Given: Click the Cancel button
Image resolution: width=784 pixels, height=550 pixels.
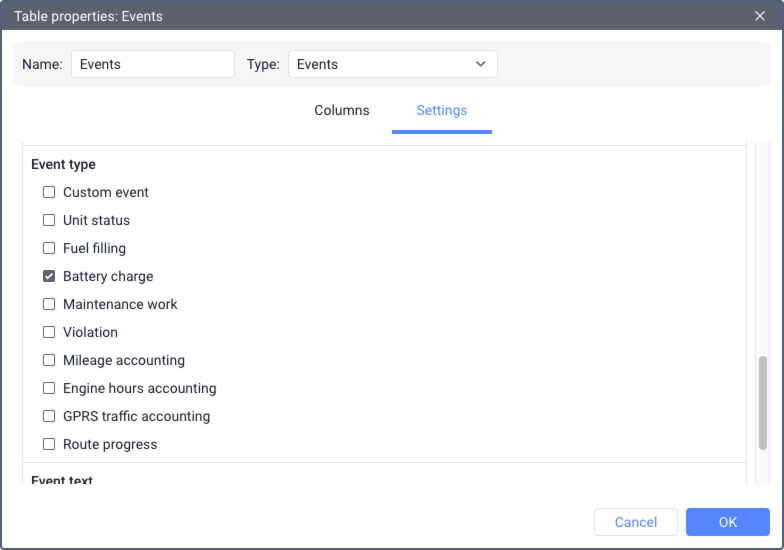Looking at the screenshot, I should (636, 522).
